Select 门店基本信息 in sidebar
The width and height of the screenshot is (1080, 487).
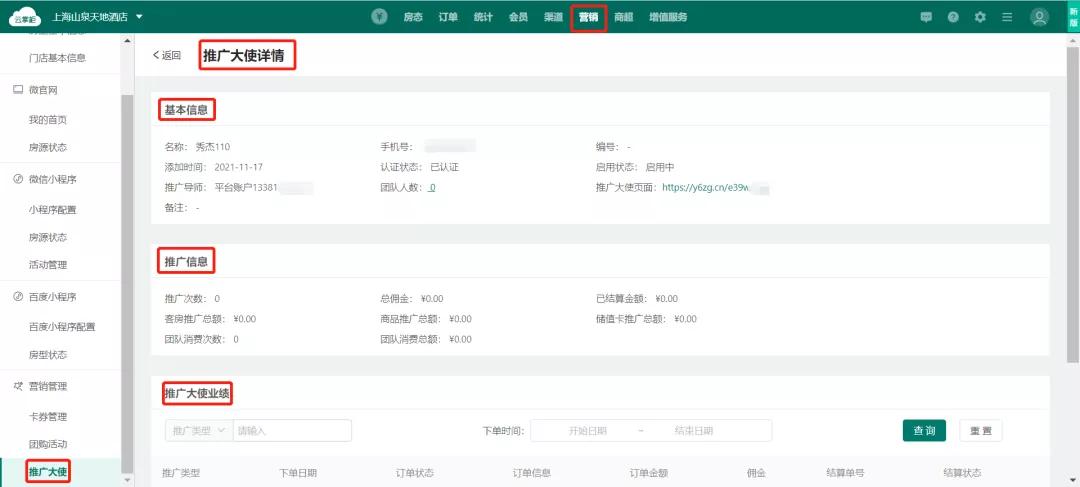57,59
